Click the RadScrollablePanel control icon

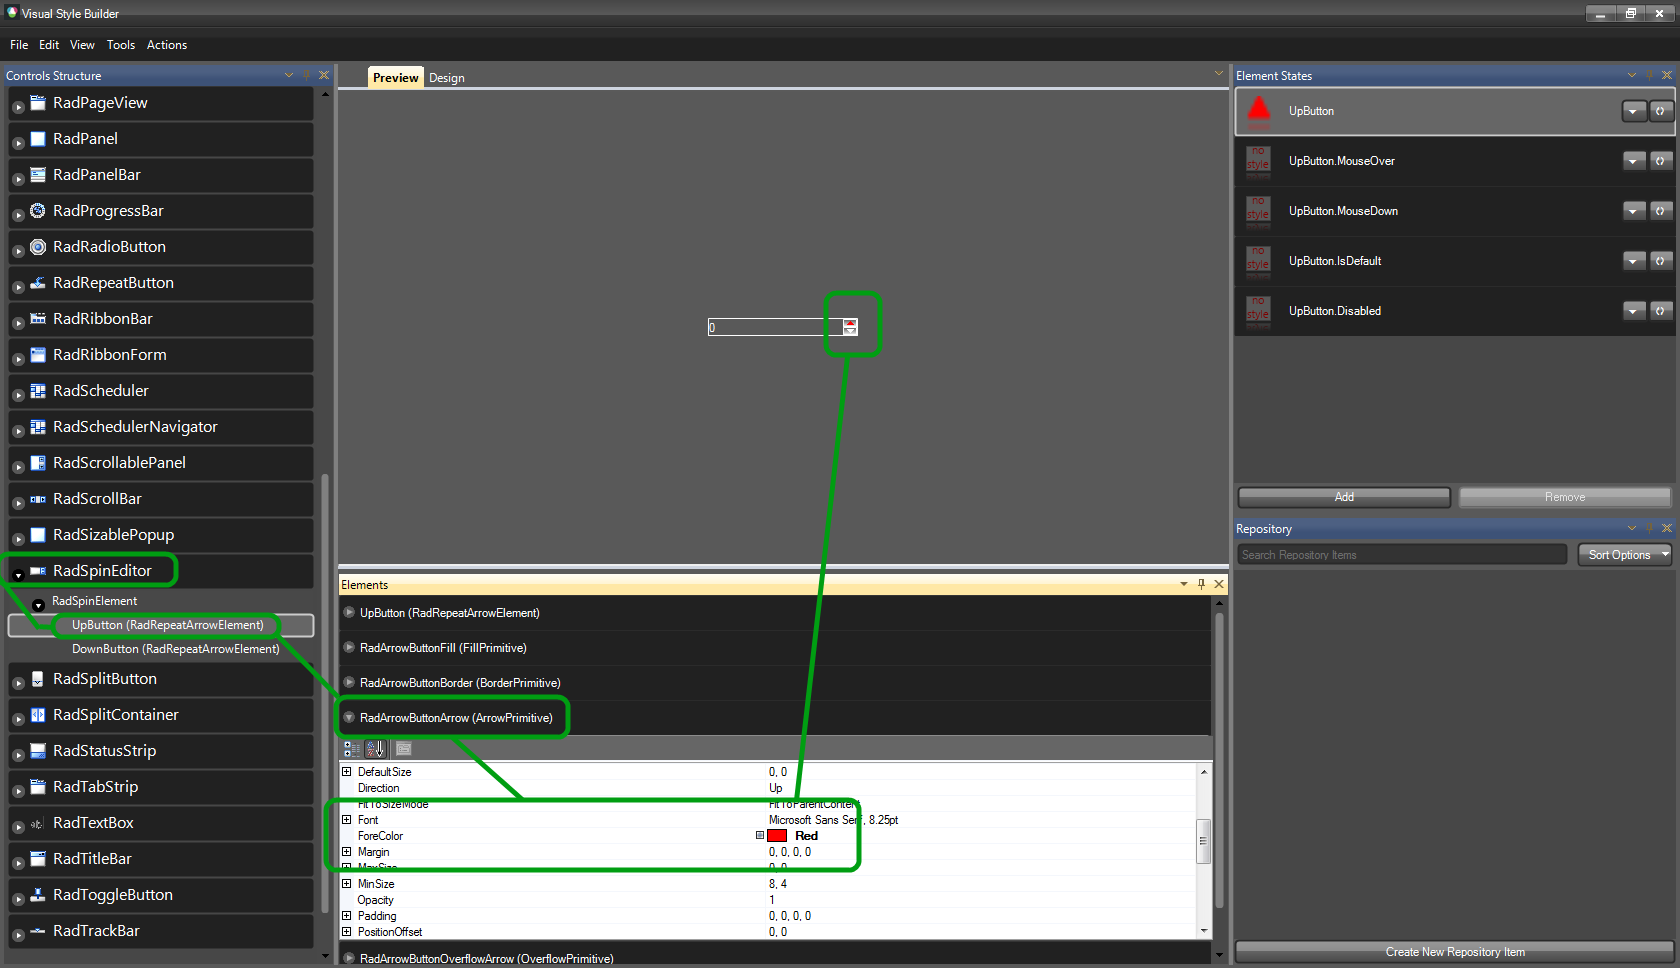tap(38, 462)
